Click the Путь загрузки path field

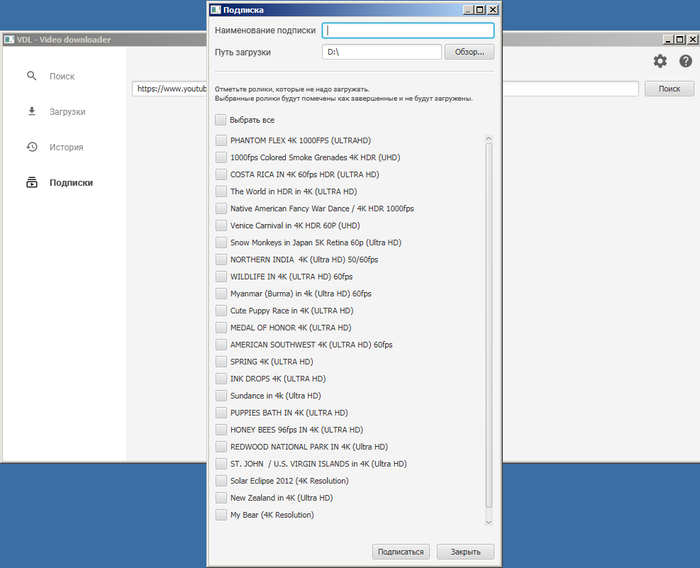click(382, 52)
